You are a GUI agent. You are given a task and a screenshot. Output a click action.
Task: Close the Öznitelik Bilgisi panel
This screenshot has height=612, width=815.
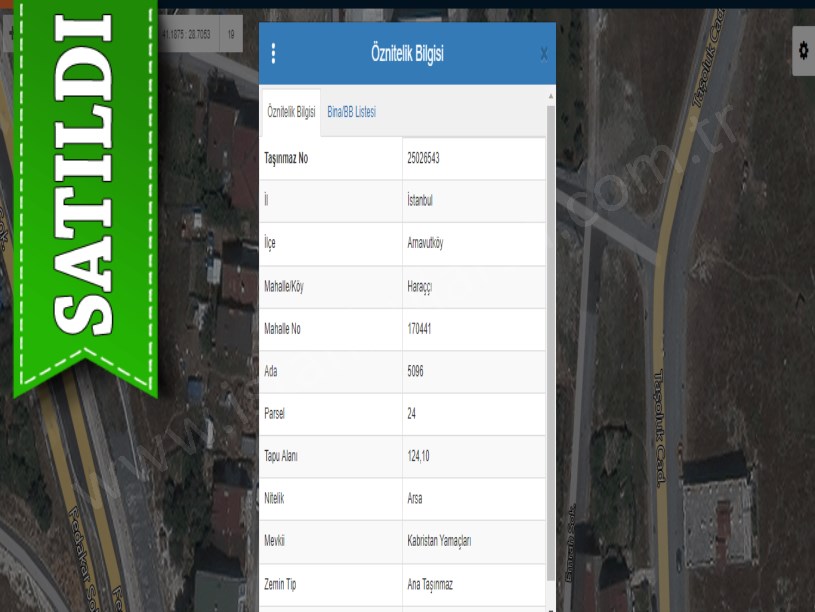coord(543,54)
